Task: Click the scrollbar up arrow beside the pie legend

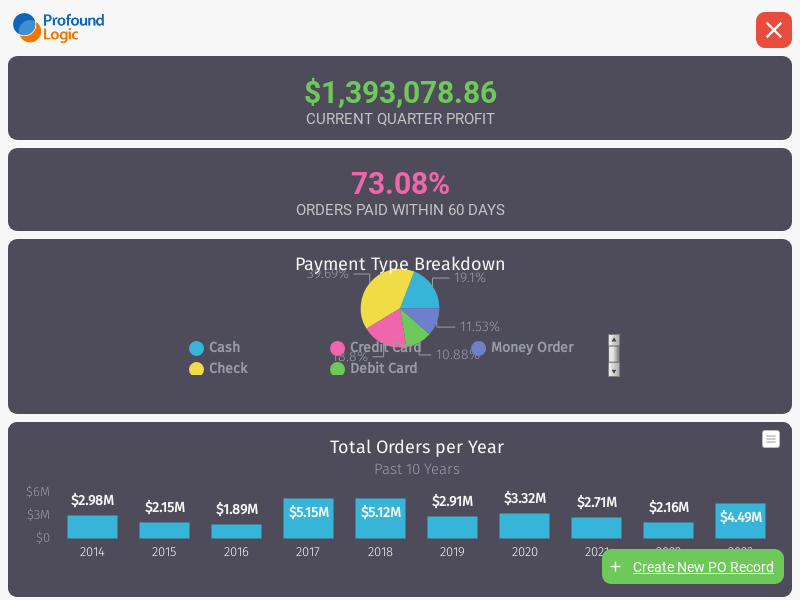Action: [613, 339]
